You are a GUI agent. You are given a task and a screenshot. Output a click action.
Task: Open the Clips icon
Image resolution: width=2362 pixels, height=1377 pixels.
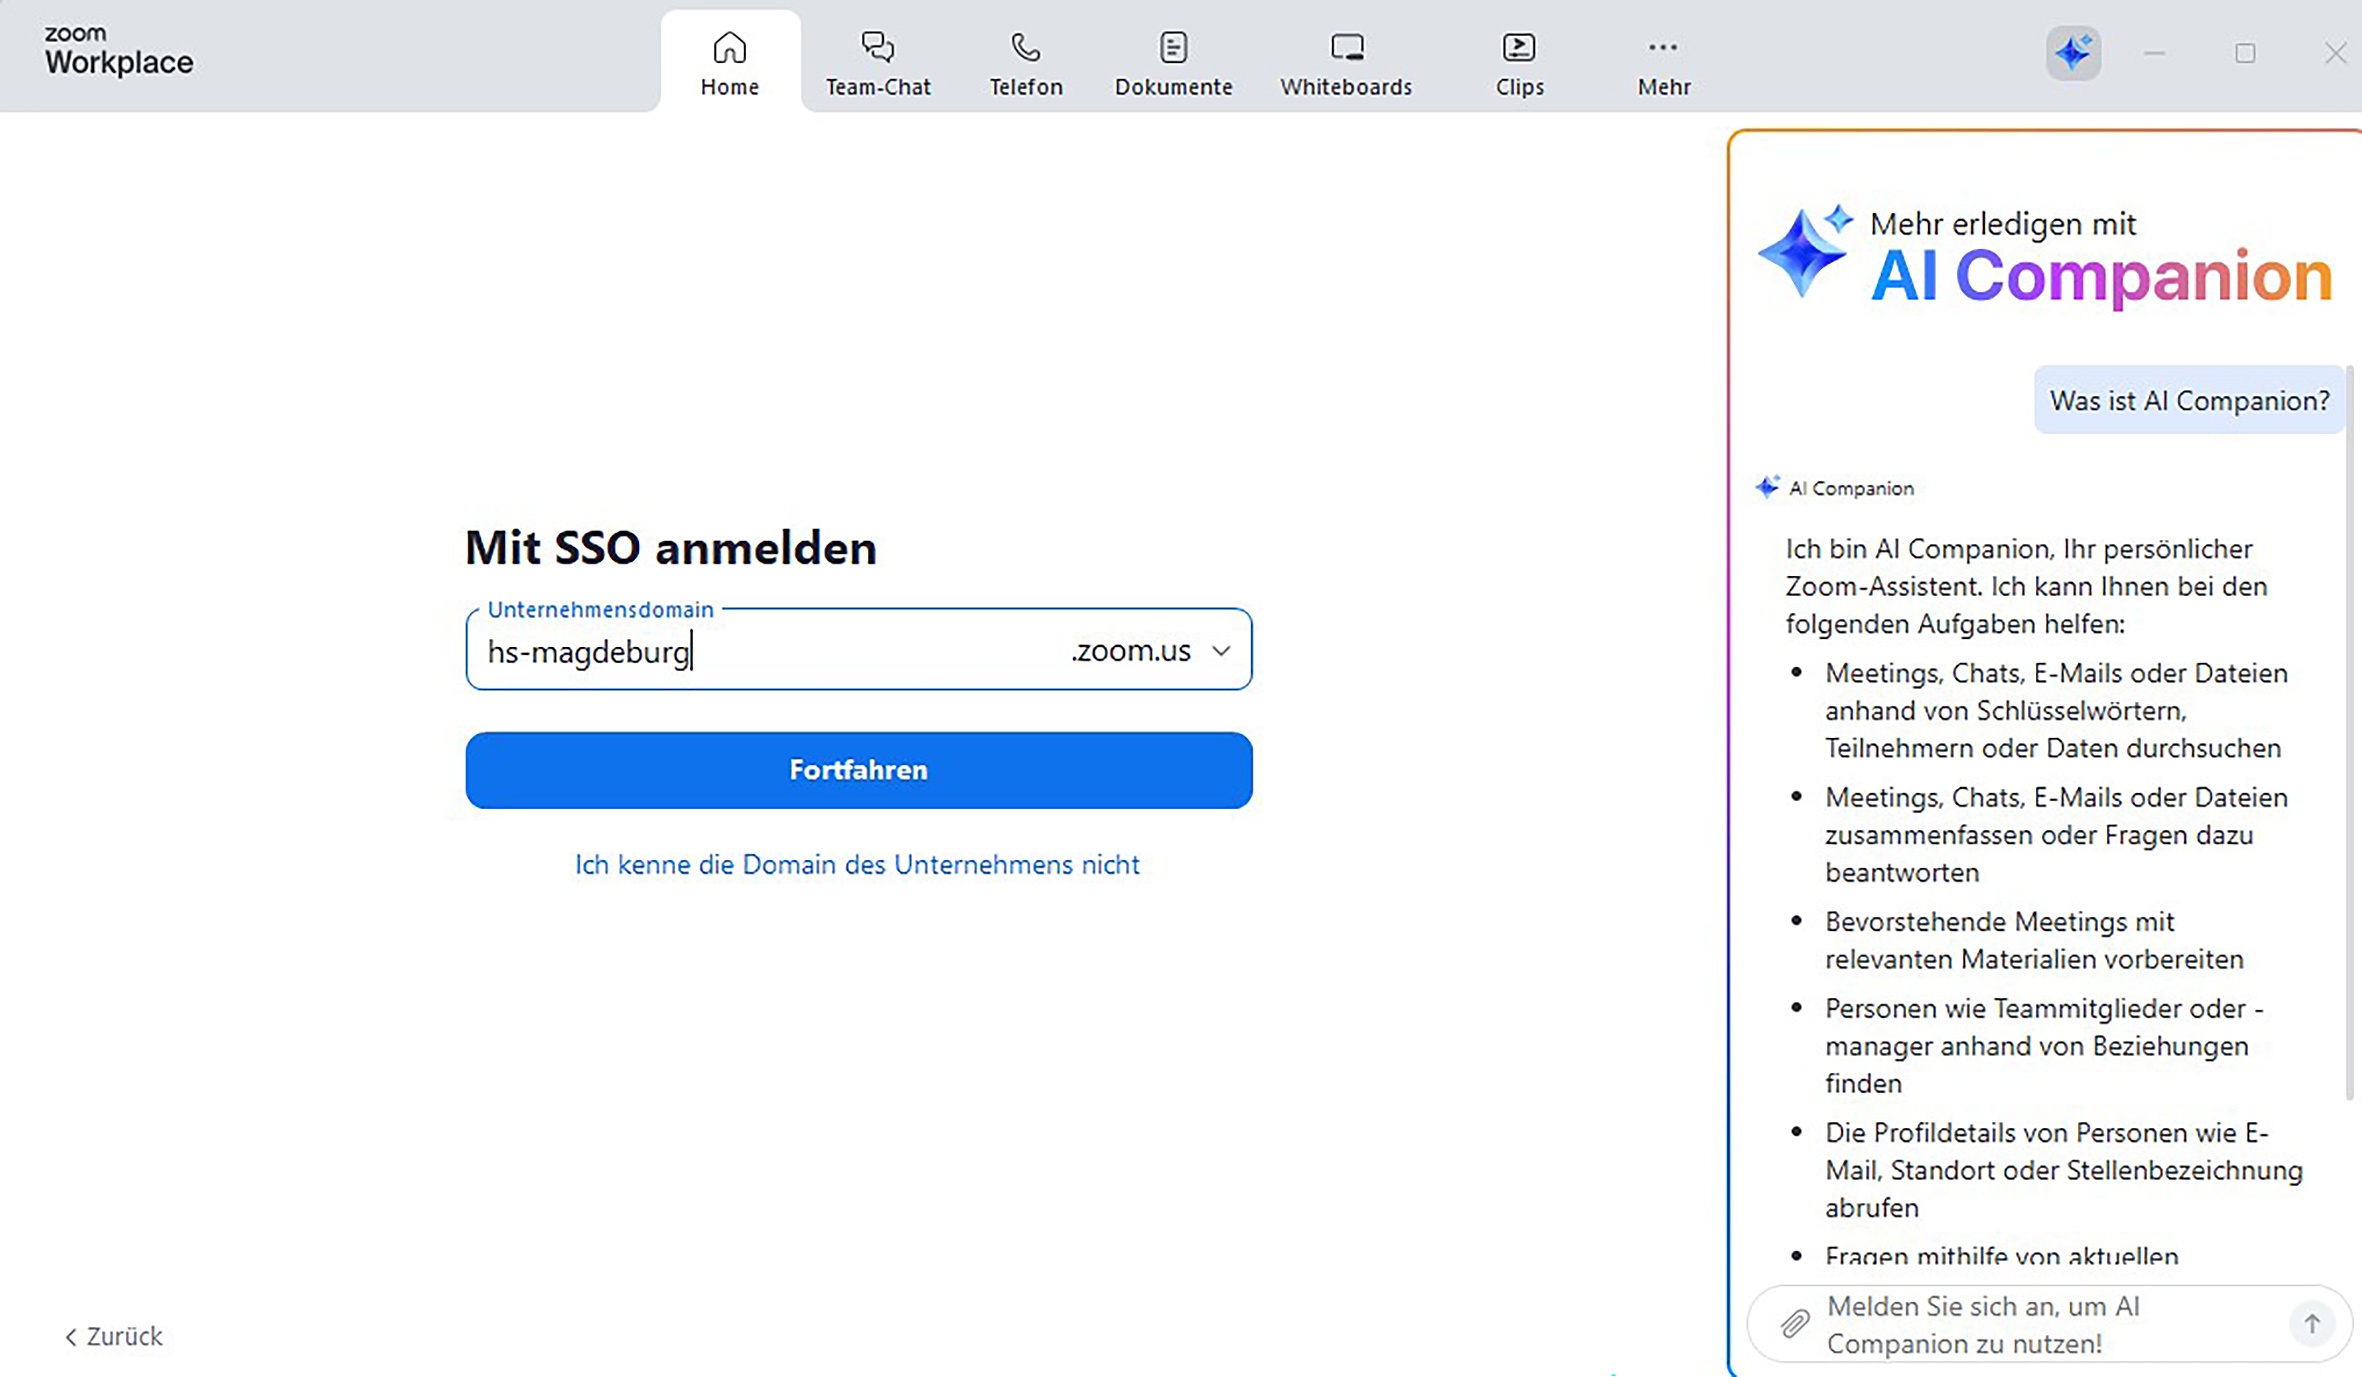click(1519, 48)
